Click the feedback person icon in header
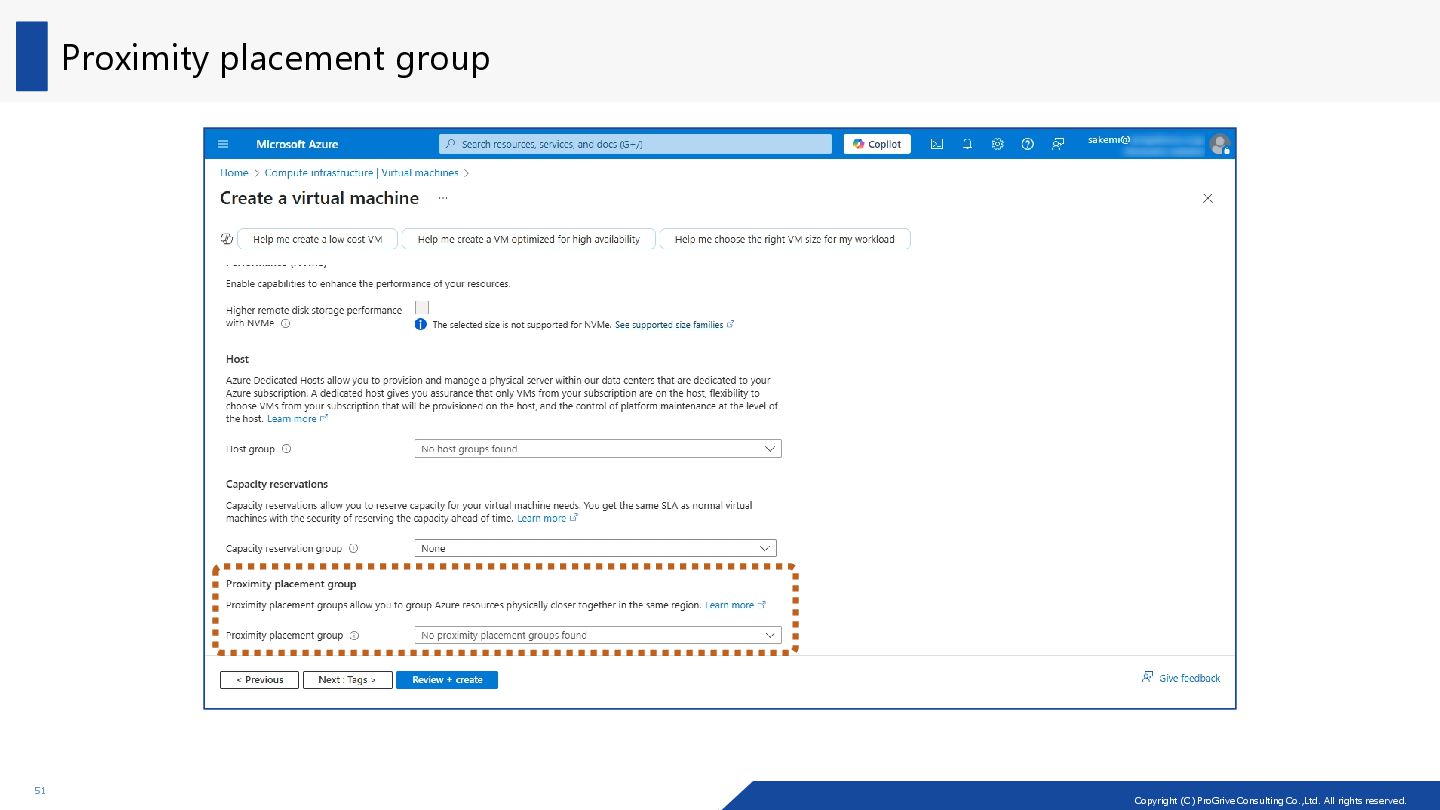This screenshot has width=1440, height=810. [x=1057, y=144]
